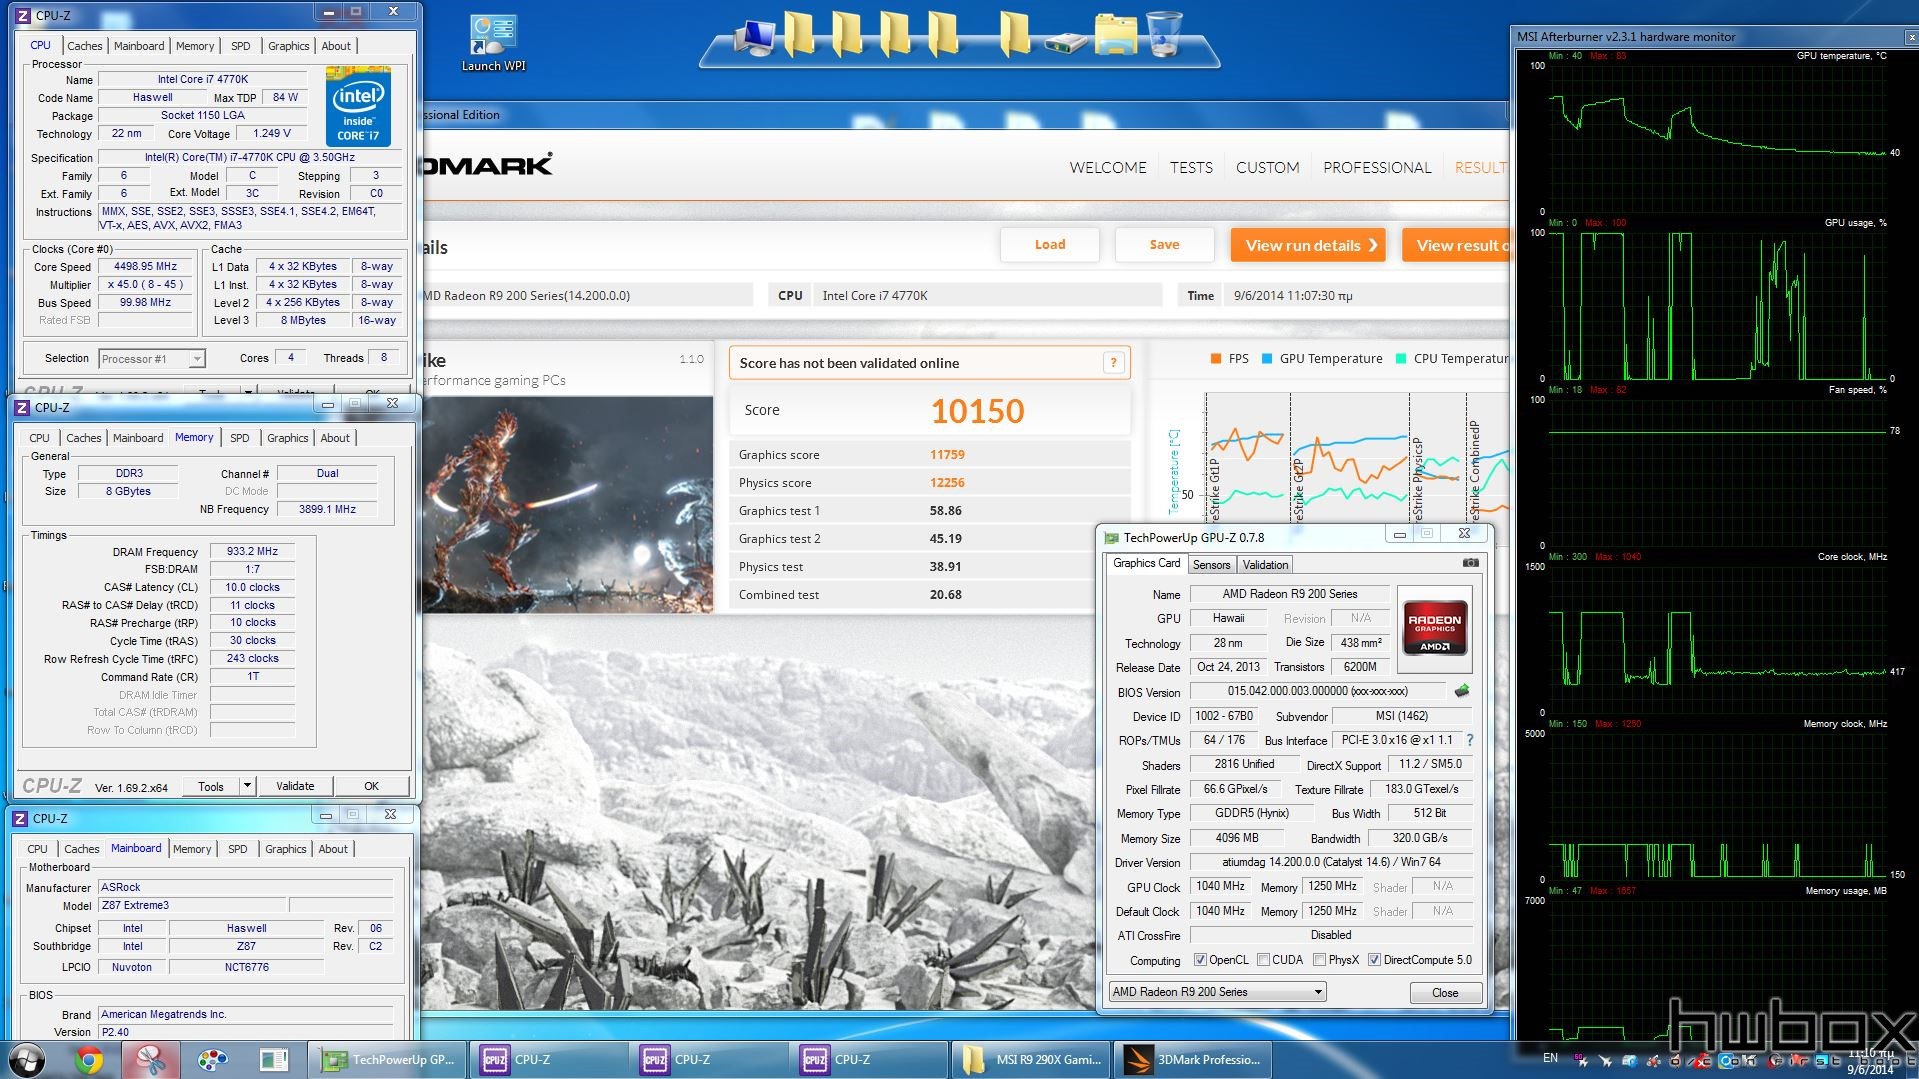Expand the Tools dropdown arrow in CPU-Z Memory window
The width and height of the screenshot is (1919, 1079).
[247, 786]
